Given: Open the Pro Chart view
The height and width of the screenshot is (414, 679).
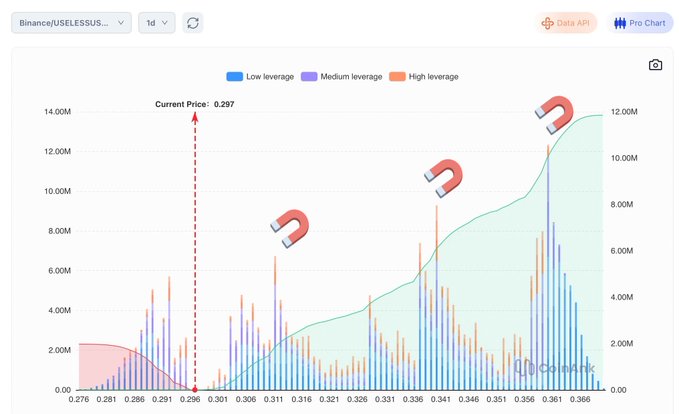Looking at the screenshot, I should point(640,23).
